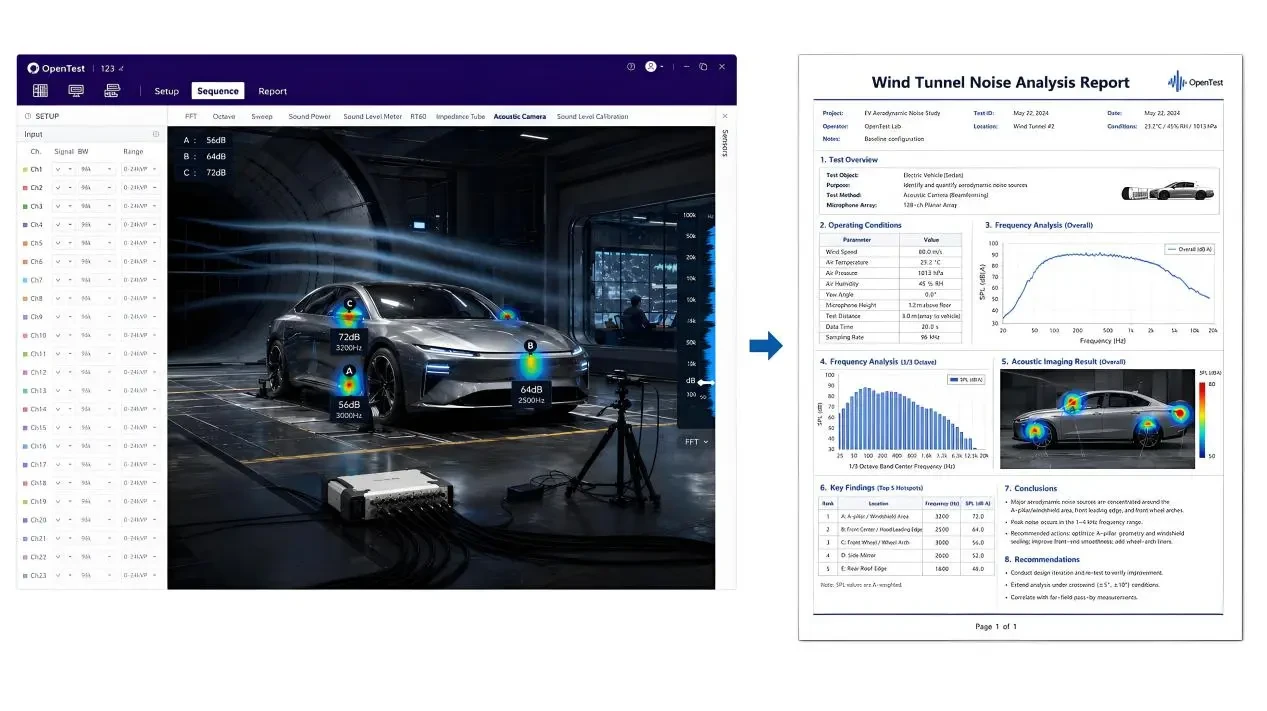Image resolution: width=1267 pixels, height=711 pixels.
Task: Select the Ch12 channel row label
Action: [38, 372]
